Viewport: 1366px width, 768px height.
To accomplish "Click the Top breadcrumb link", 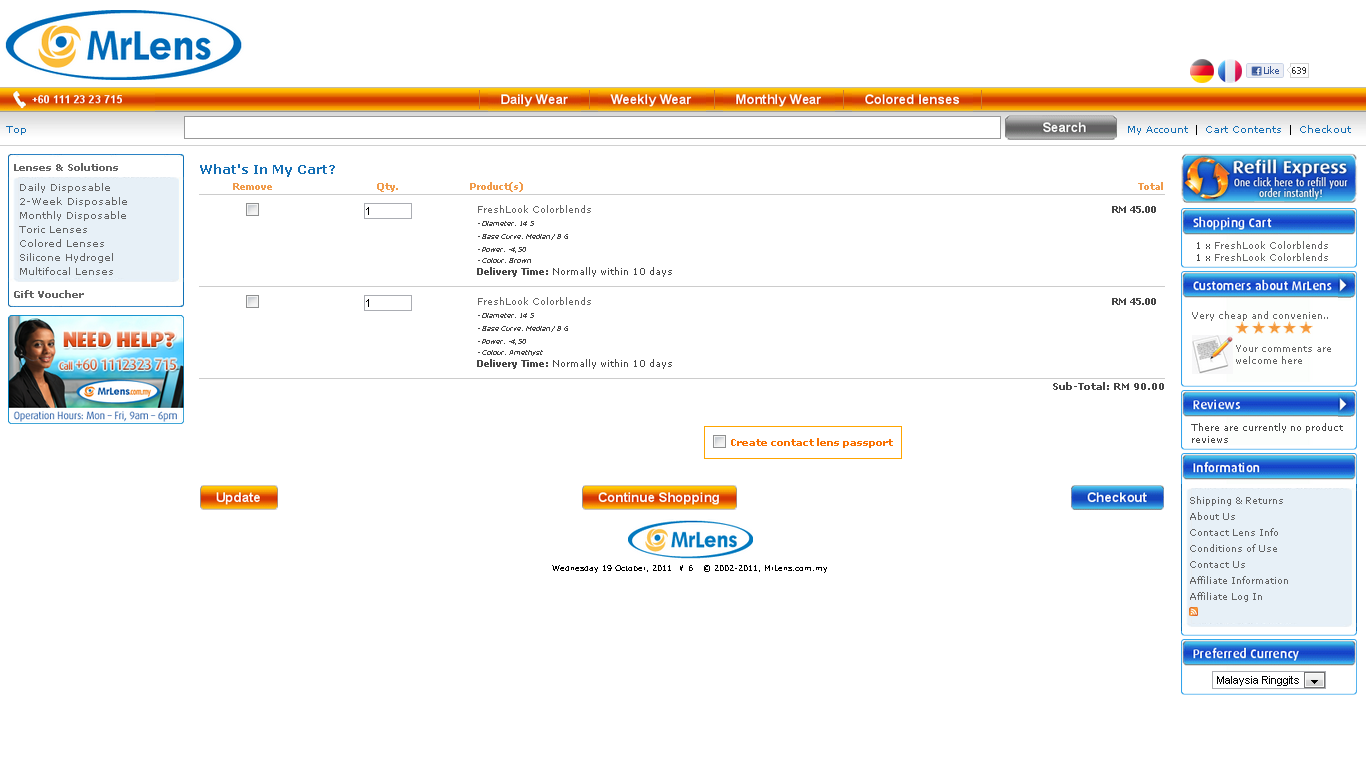I will click(x=16, y=129).
